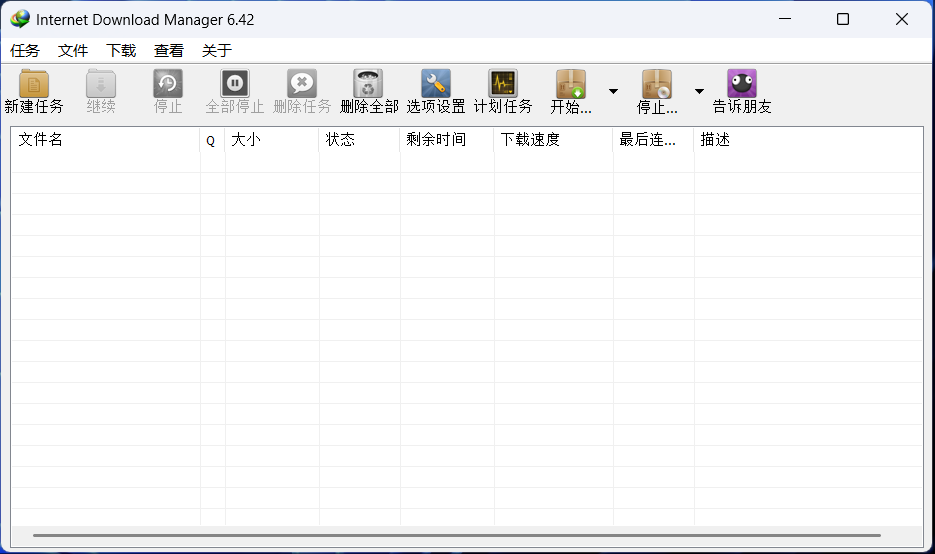Open the 任务 menu

pyautogui.click(x=25, y=50)
